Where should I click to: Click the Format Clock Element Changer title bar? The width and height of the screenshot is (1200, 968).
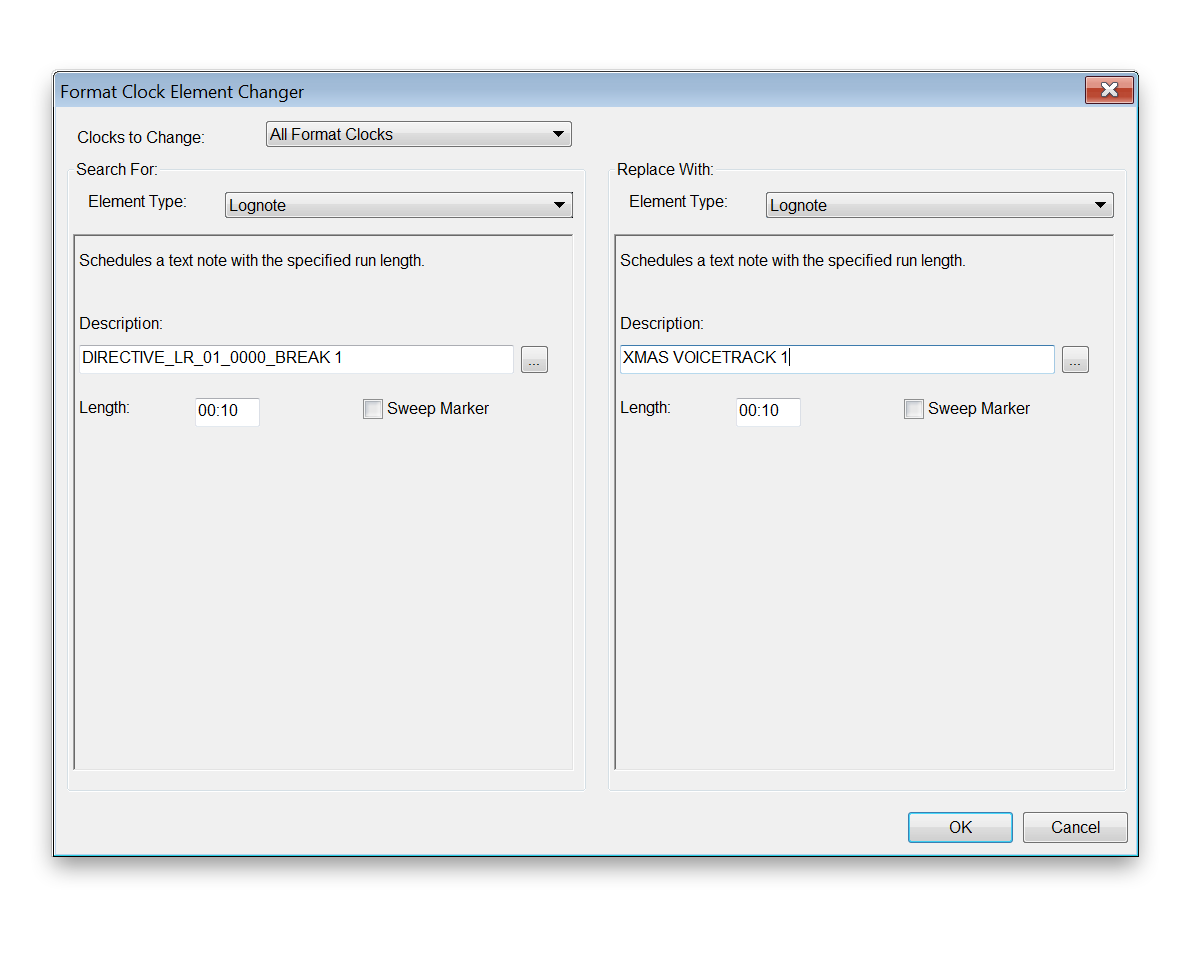pyautogui.click(x=500, y=91)
